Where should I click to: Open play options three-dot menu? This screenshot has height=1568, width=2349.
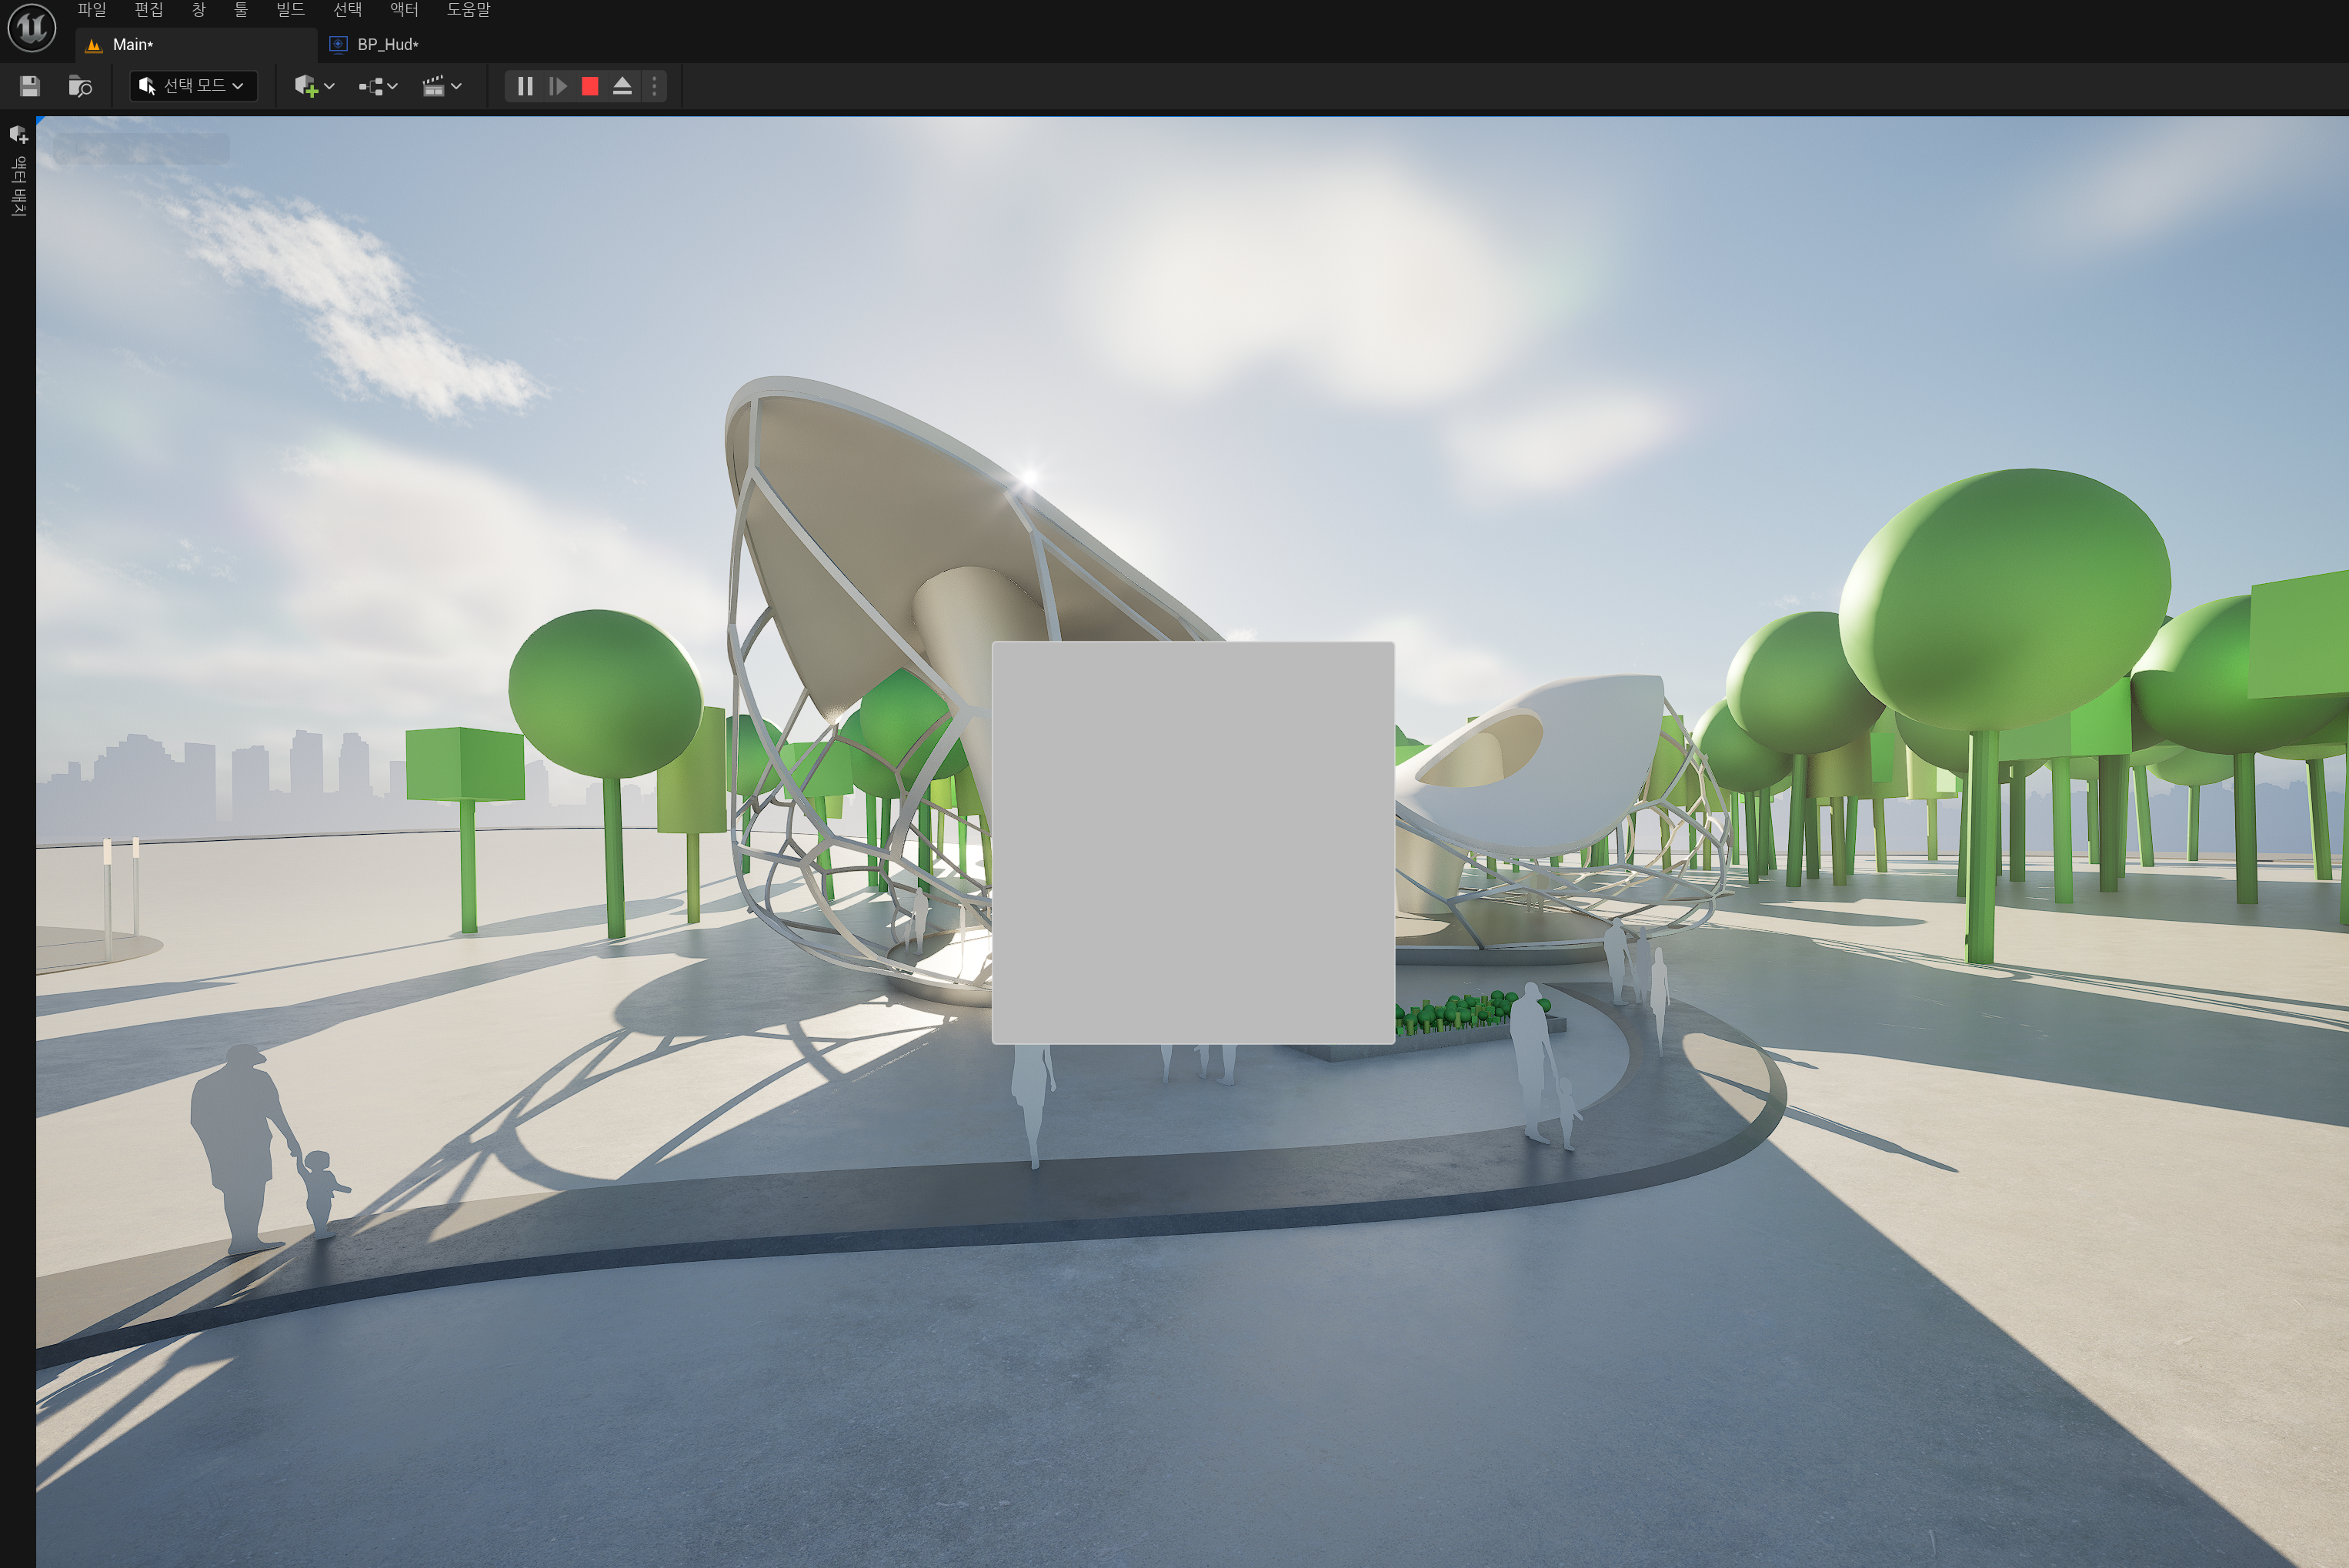654,86
